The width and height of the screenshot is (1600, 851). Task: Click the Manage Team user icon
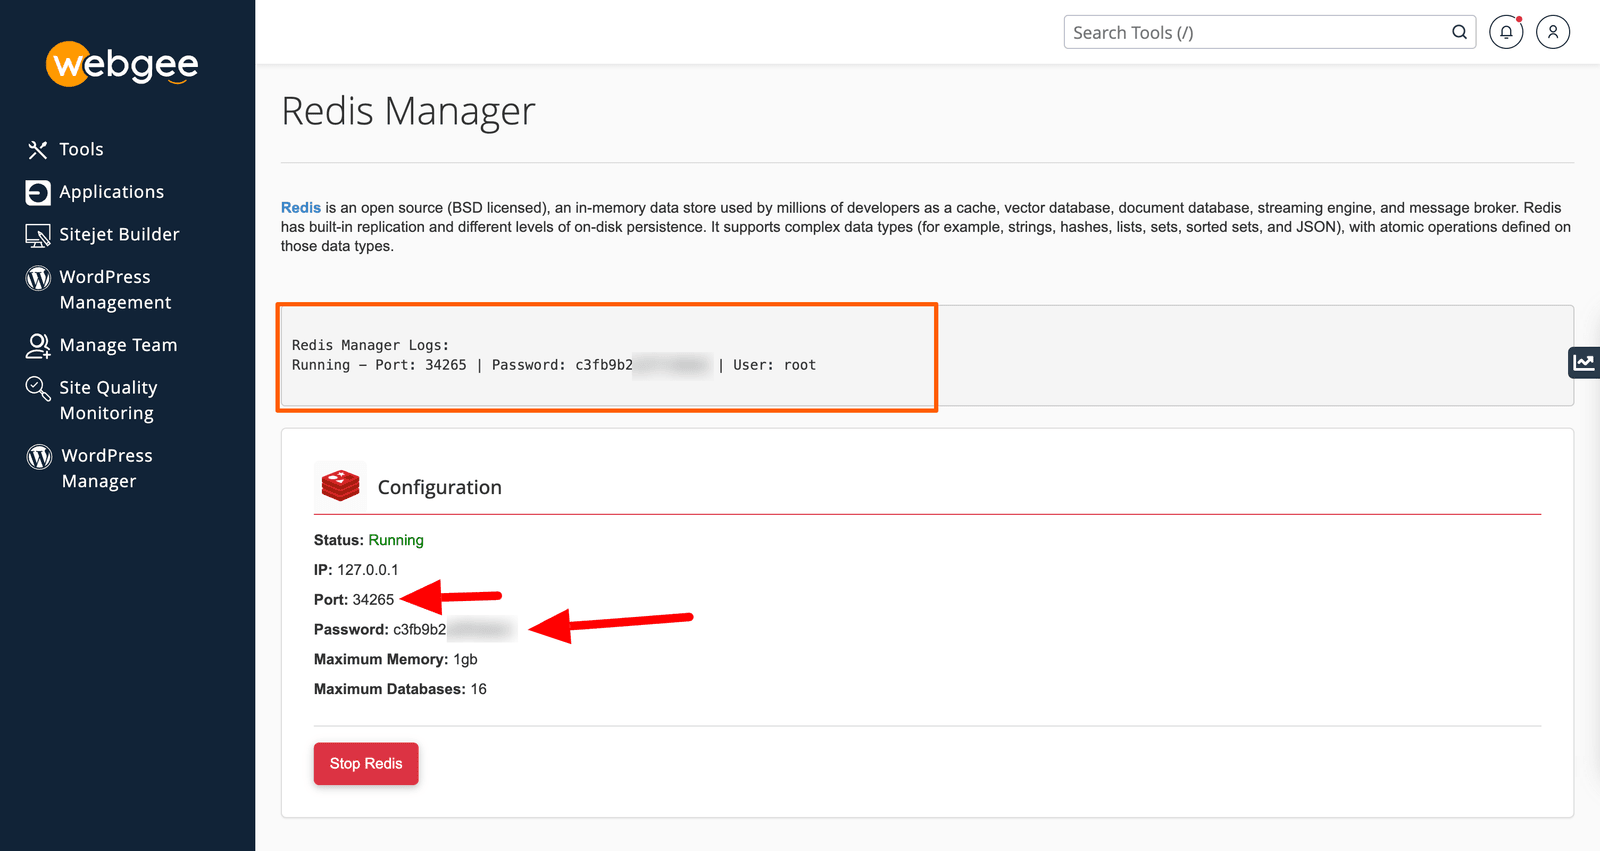pyautogui.click(x=38, y=346)
